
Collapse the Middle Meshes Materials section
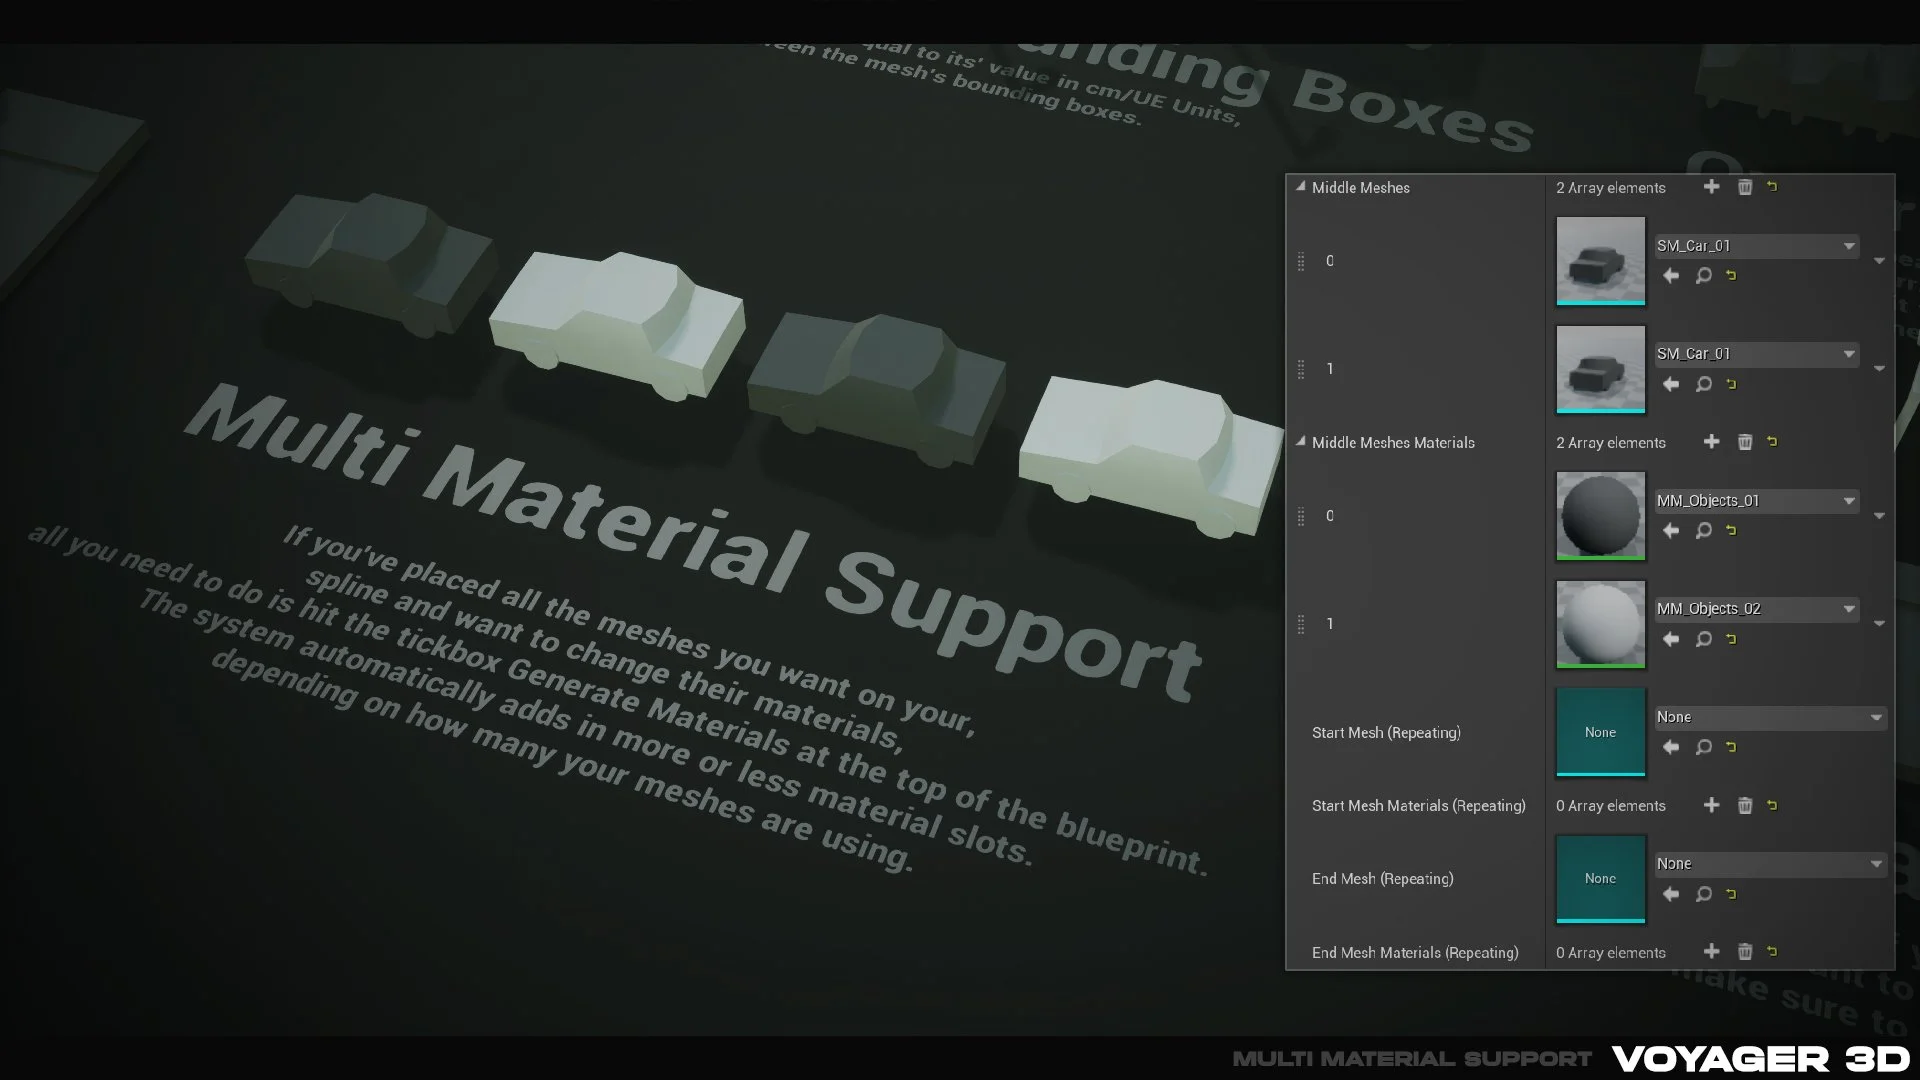click(x=1300, y=442)
